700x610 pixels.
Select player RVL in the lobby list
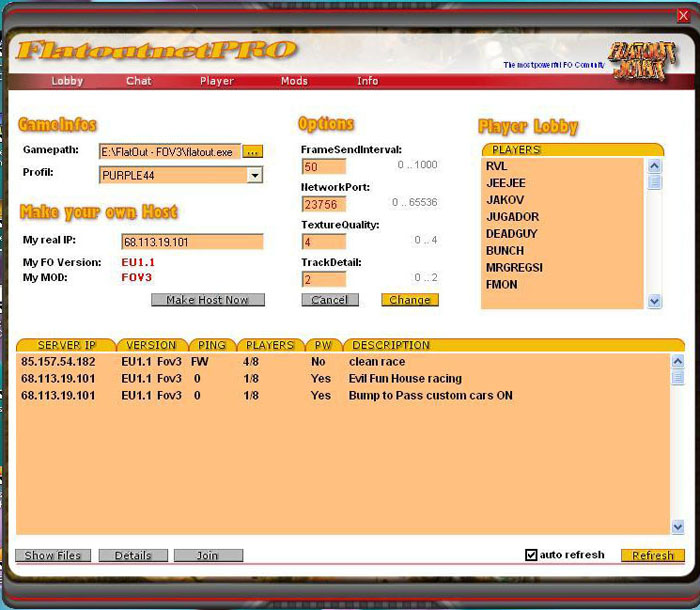[x=562, y=166]
